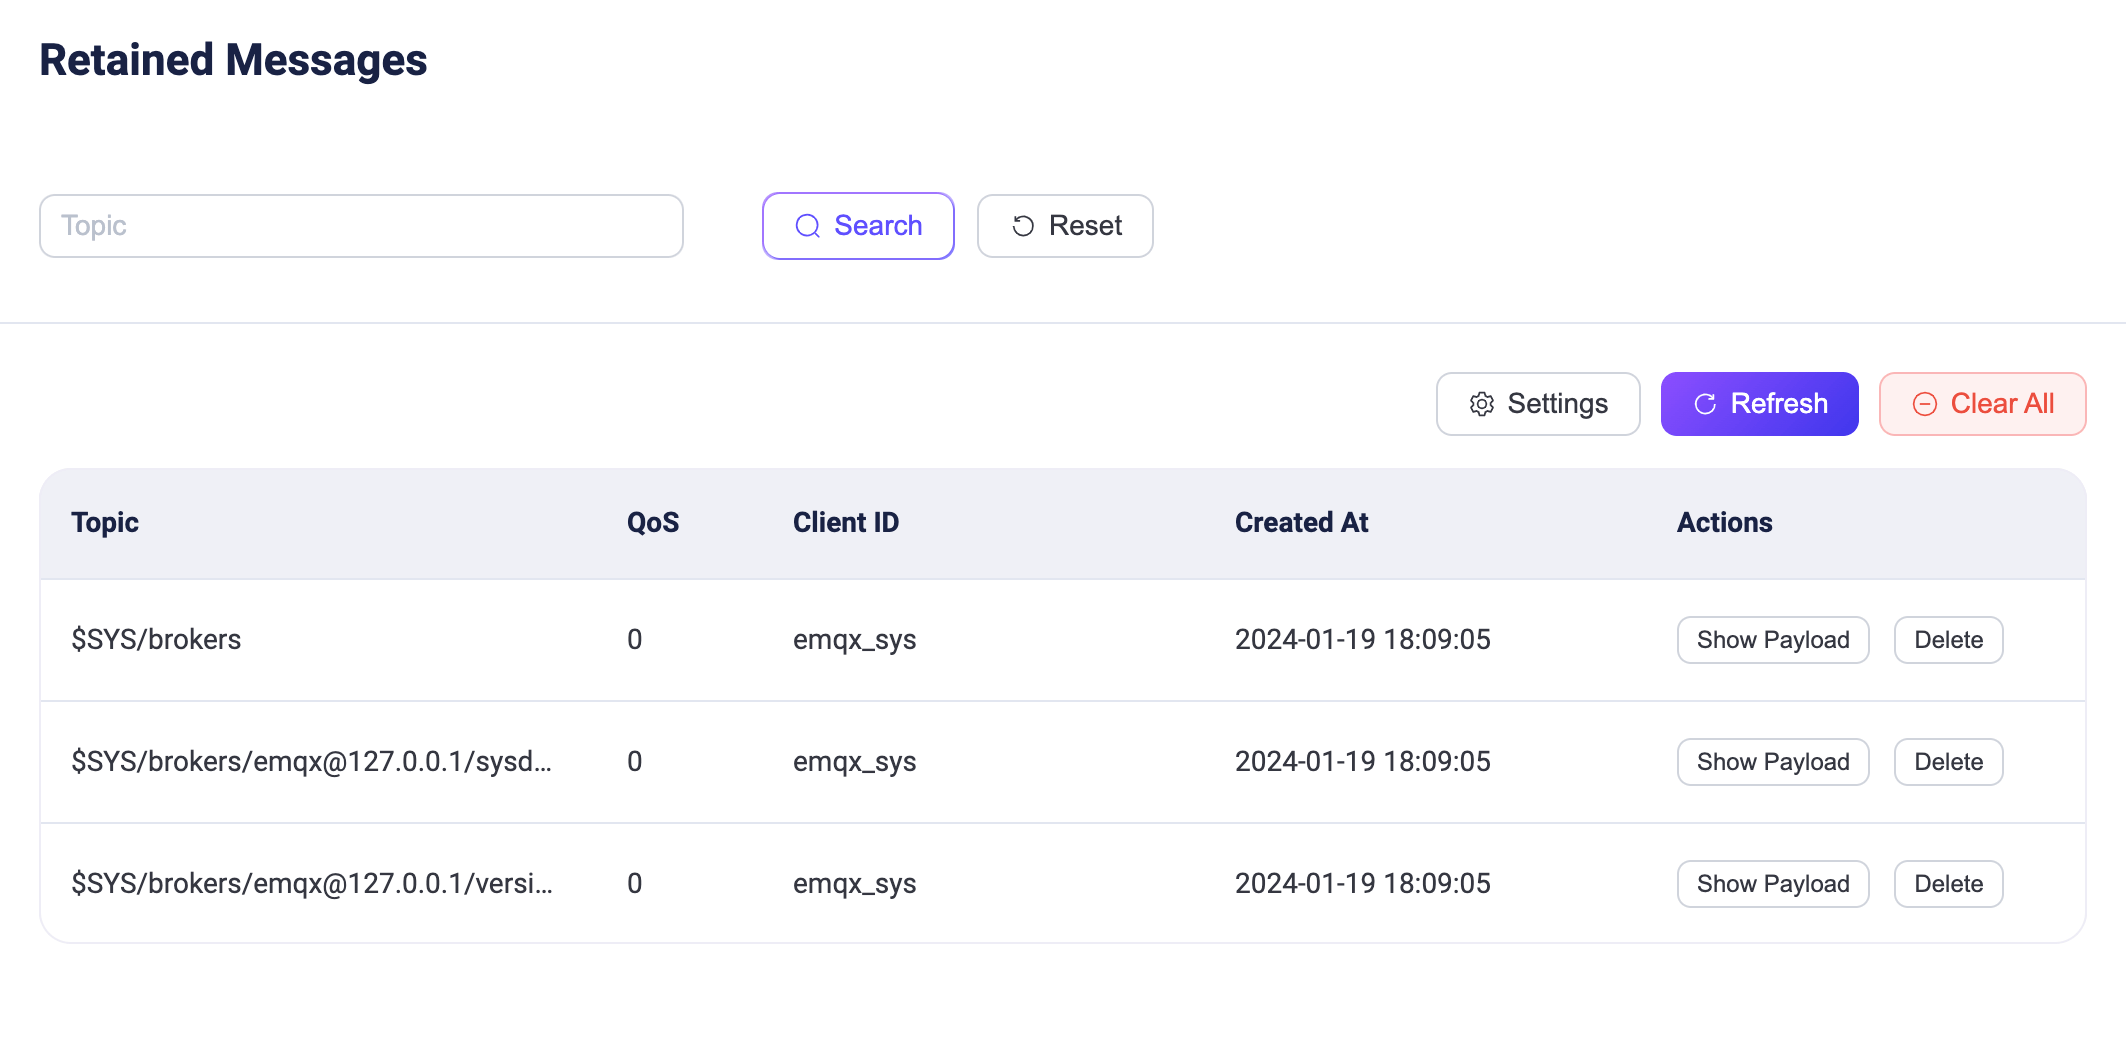This screenshot has width=2126, height=1051.
Task: Click the Created At column header
Action: pos(1301,523)
